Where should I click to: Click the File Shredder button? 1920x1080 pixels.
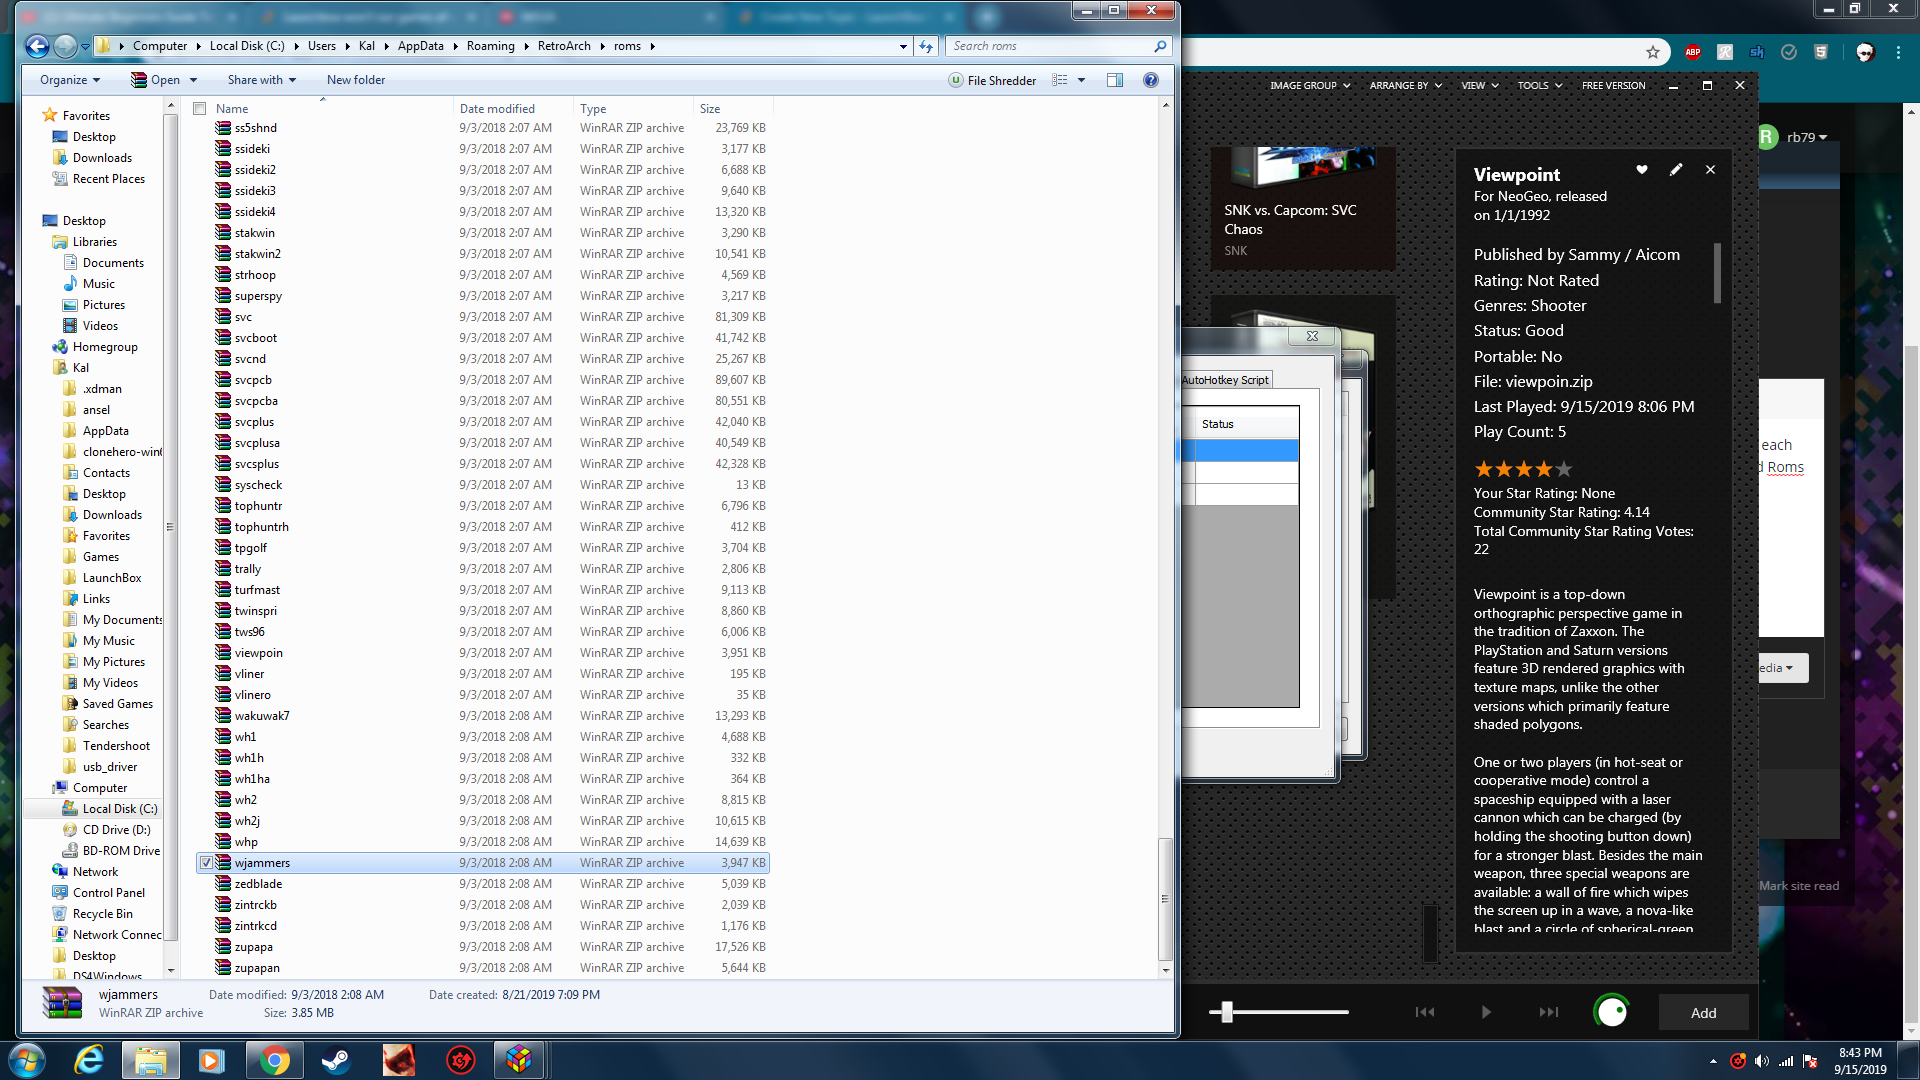click(992, 80)
